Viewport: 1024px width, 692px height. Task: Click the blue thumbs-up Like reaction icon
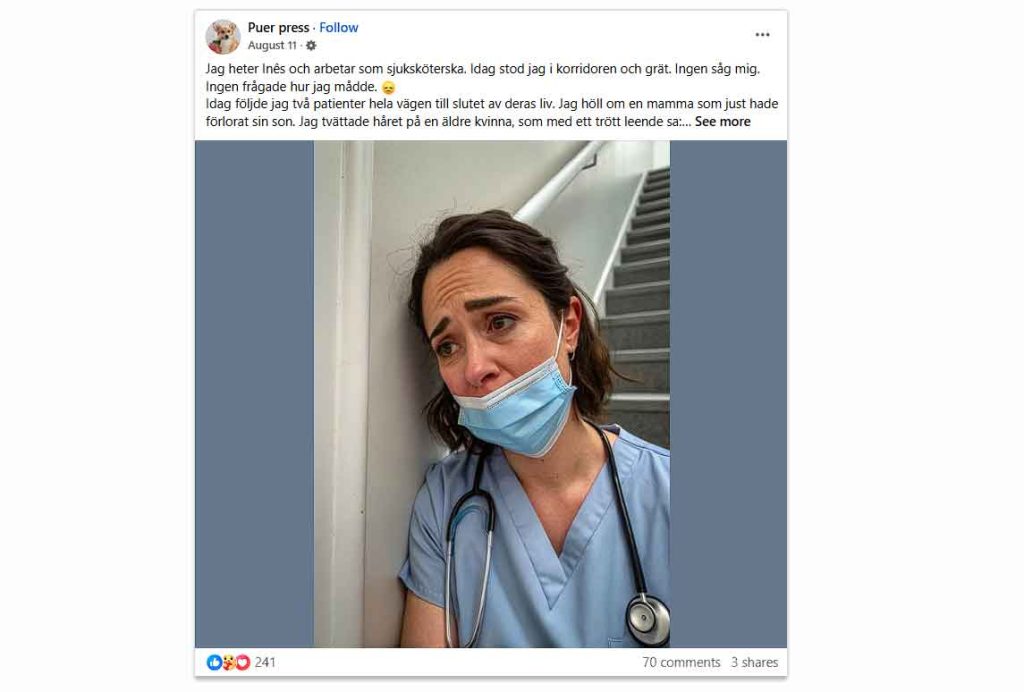click(214, 662)
